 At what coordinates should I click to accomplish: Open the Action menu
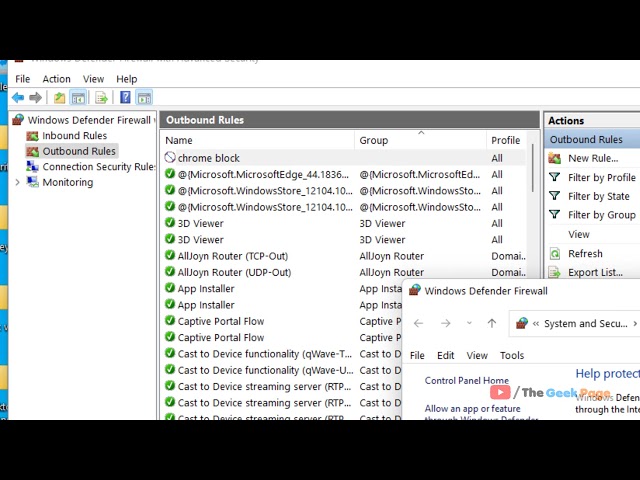(56, 79)
